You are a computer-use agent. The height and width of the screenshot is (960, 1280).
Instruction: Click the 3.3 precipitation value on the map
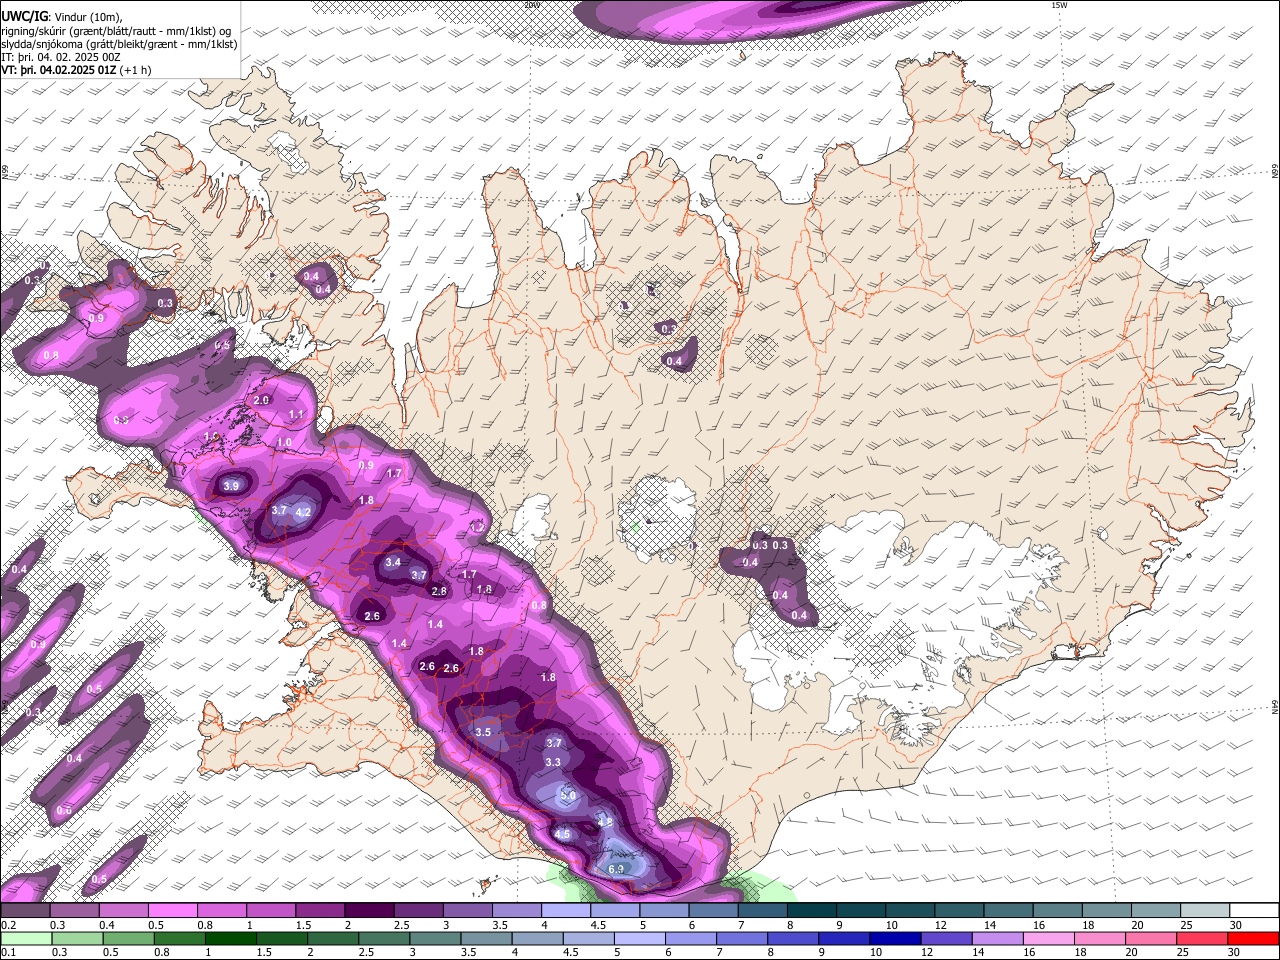(x=553, y=762)
